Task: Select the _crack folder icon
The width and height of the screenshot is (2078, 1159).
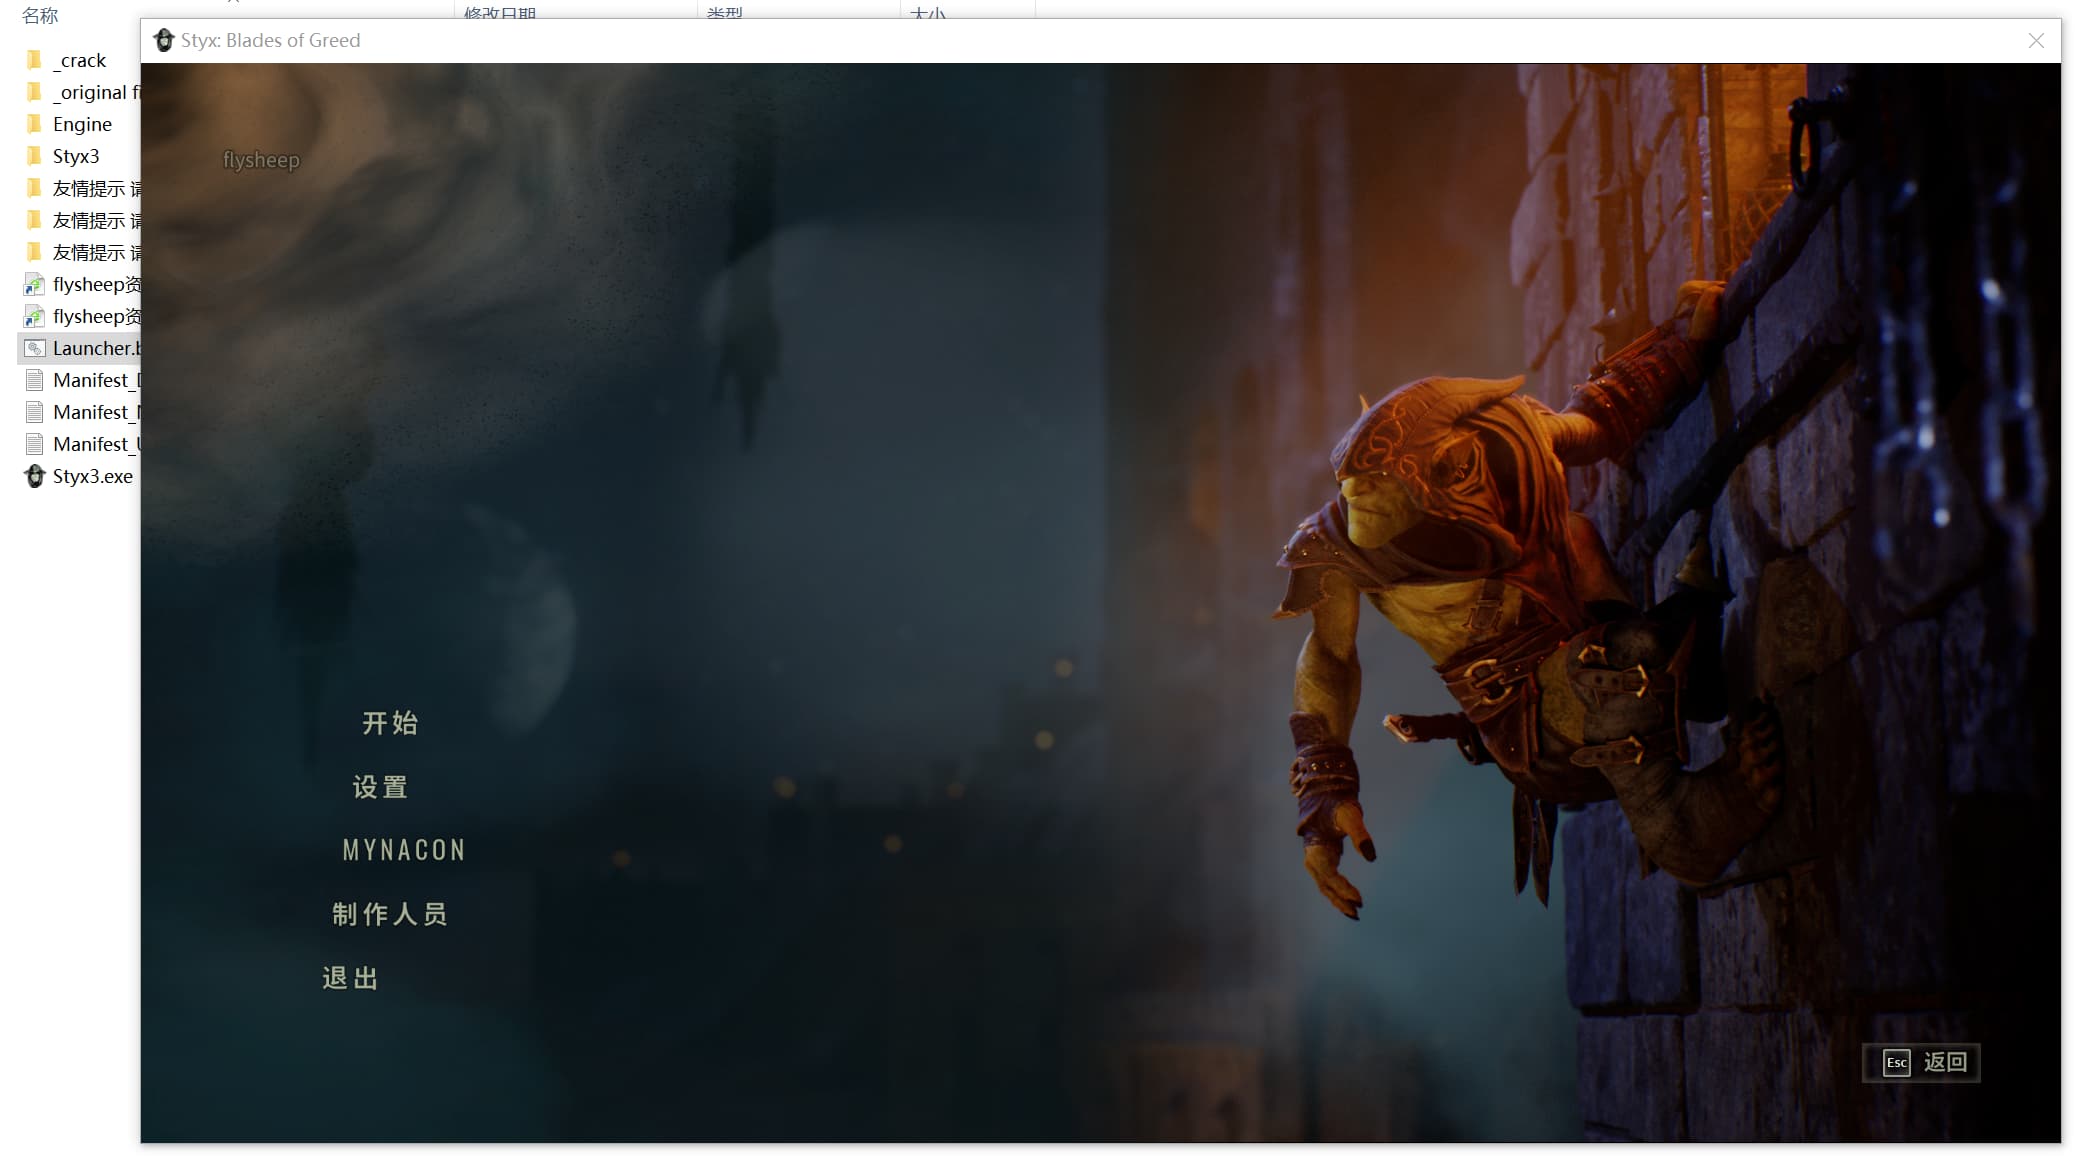Action: (x=34, y=60)
